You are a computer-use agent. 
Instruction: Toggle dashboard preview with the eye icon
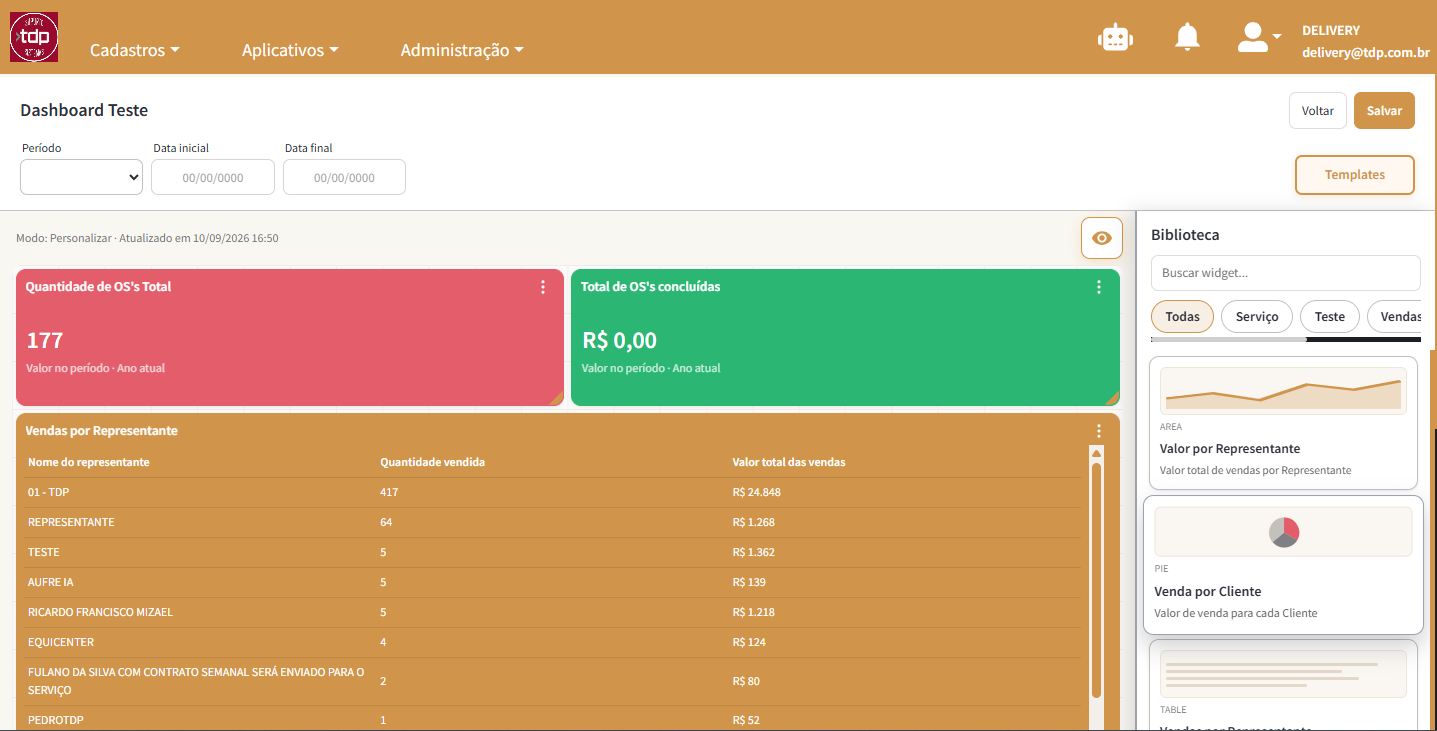(x=1102, y=238)
